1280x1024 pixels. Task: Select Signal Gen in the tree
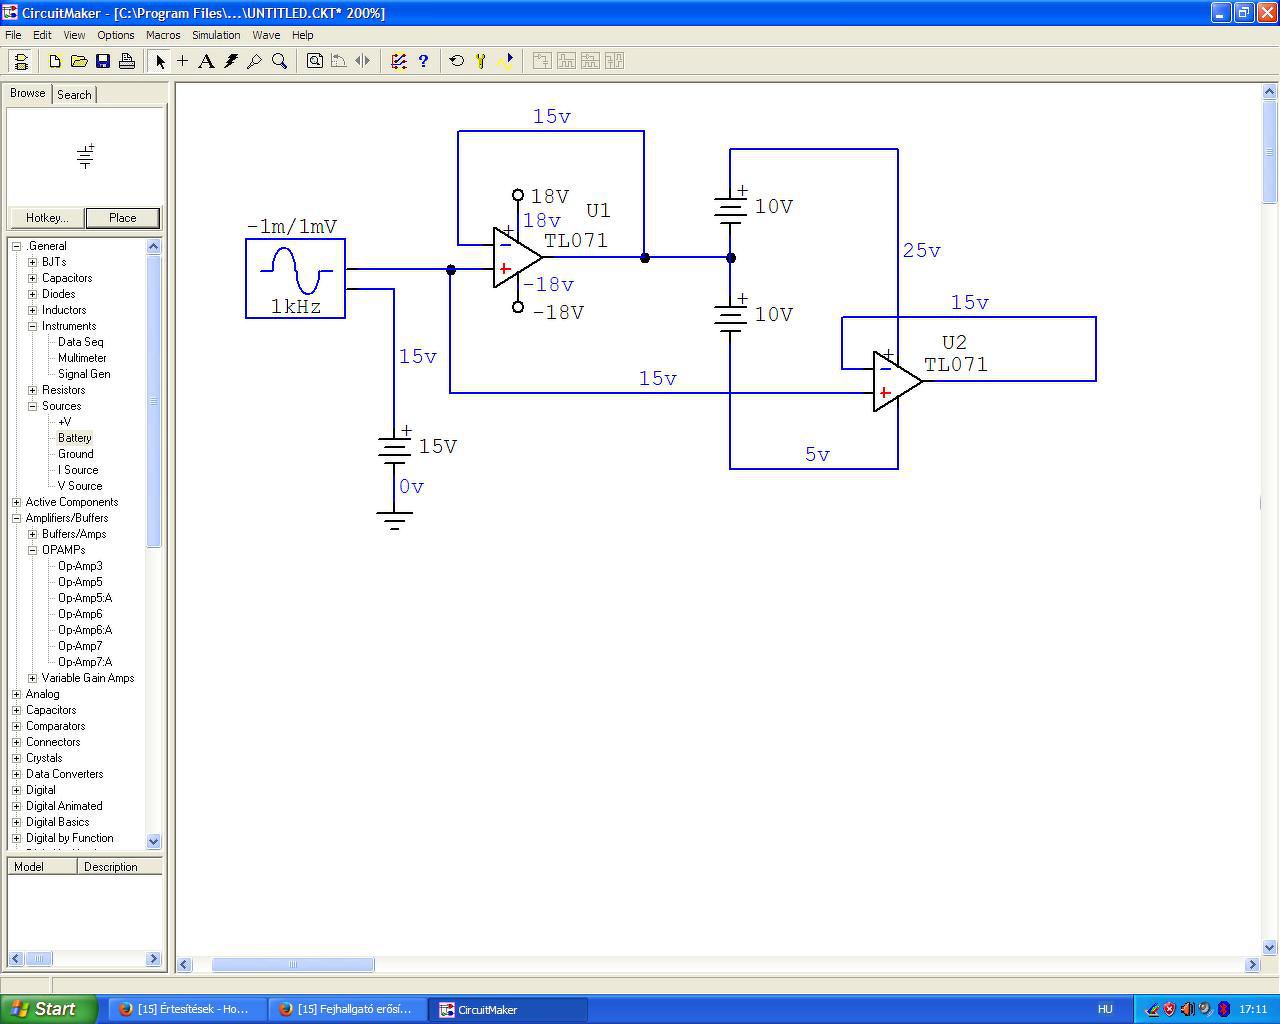pos(84,374)
